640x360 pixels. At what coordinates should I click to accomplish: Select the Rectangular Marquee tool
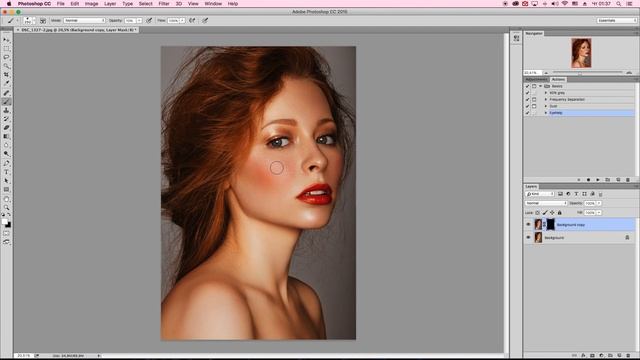pos(6,49)
